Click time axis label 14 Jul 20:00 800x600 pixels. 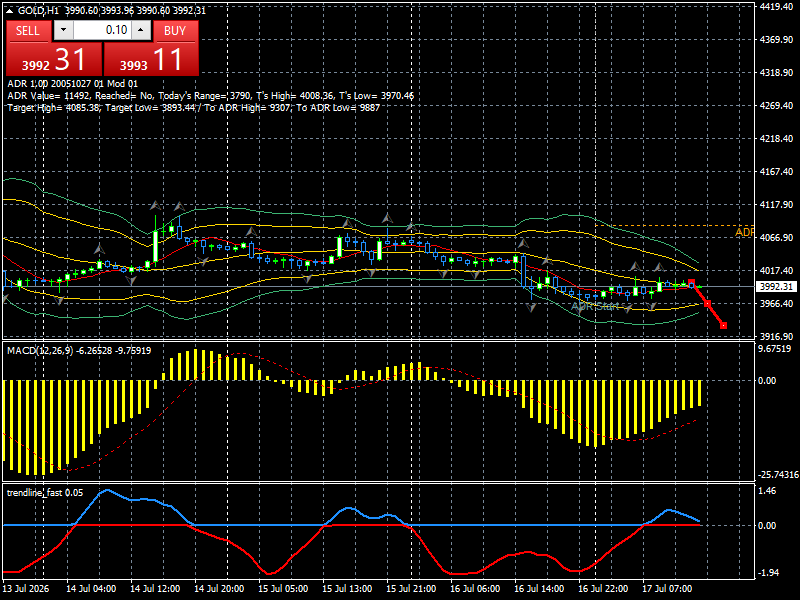(219, 589)
